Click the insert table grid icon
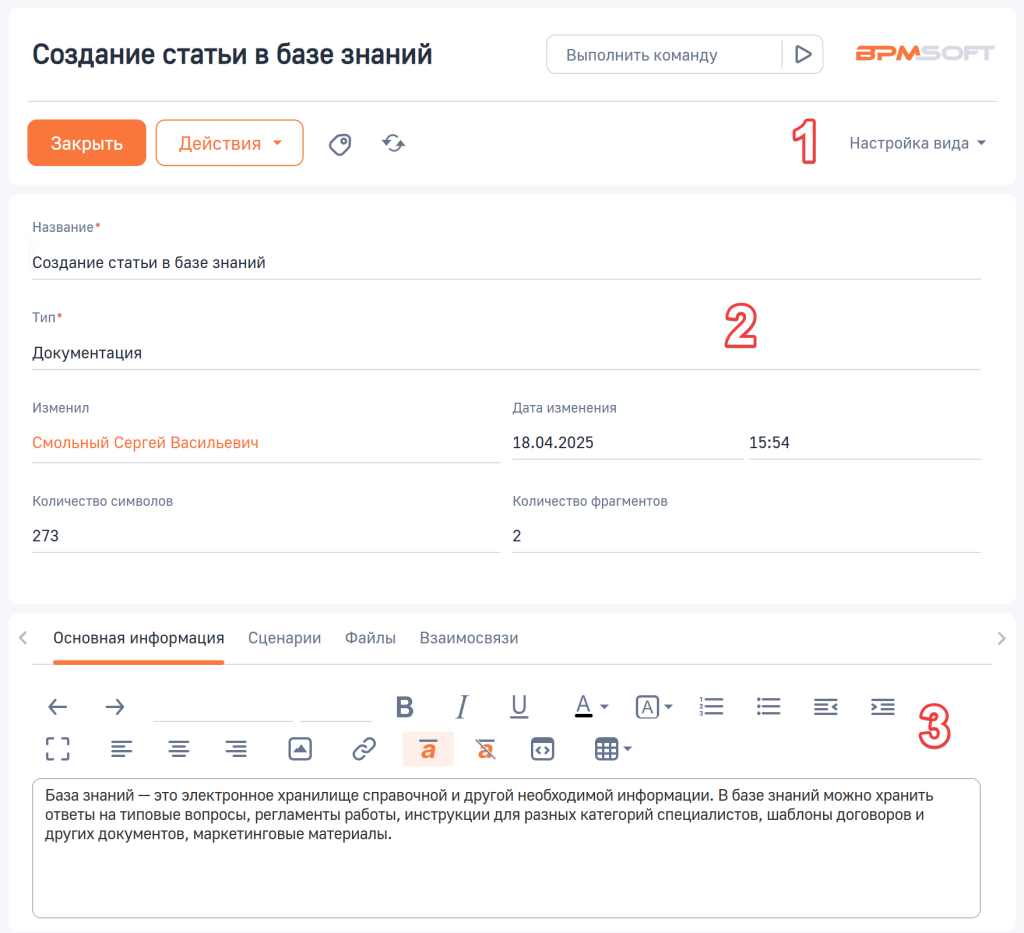This screenshot has height=933, width=1024. pyautogui.click(x=606, y=749)
